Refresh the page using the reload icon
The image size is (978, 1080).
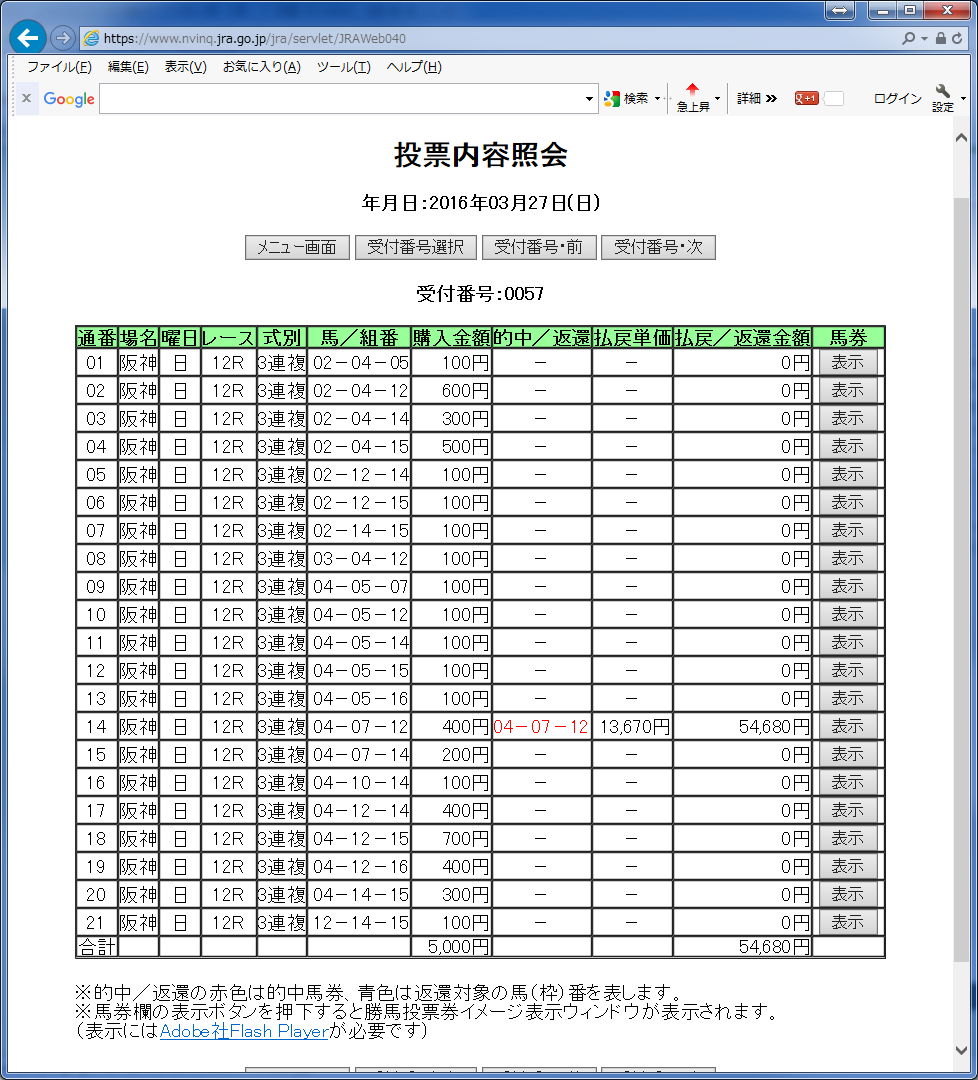tap(957, 39)
